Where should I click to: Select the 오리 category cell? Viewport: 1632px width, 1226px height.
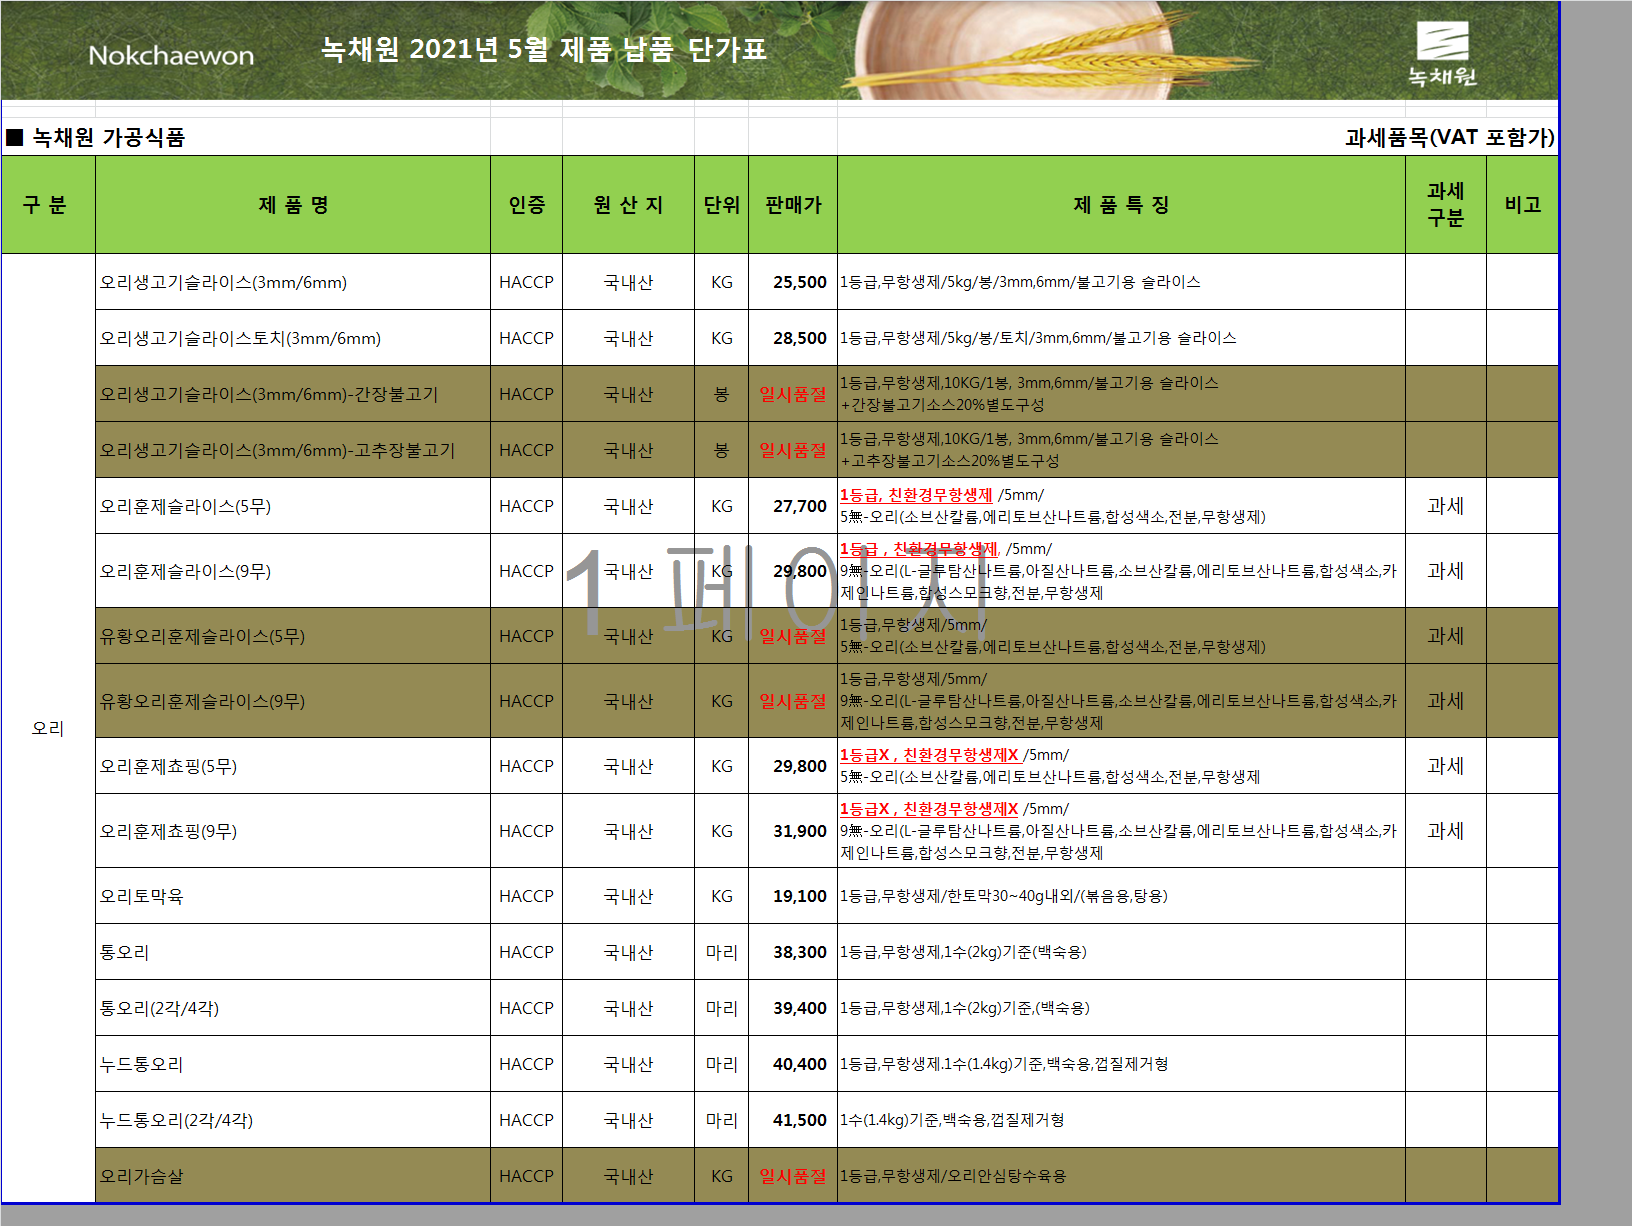pos(48,728)
